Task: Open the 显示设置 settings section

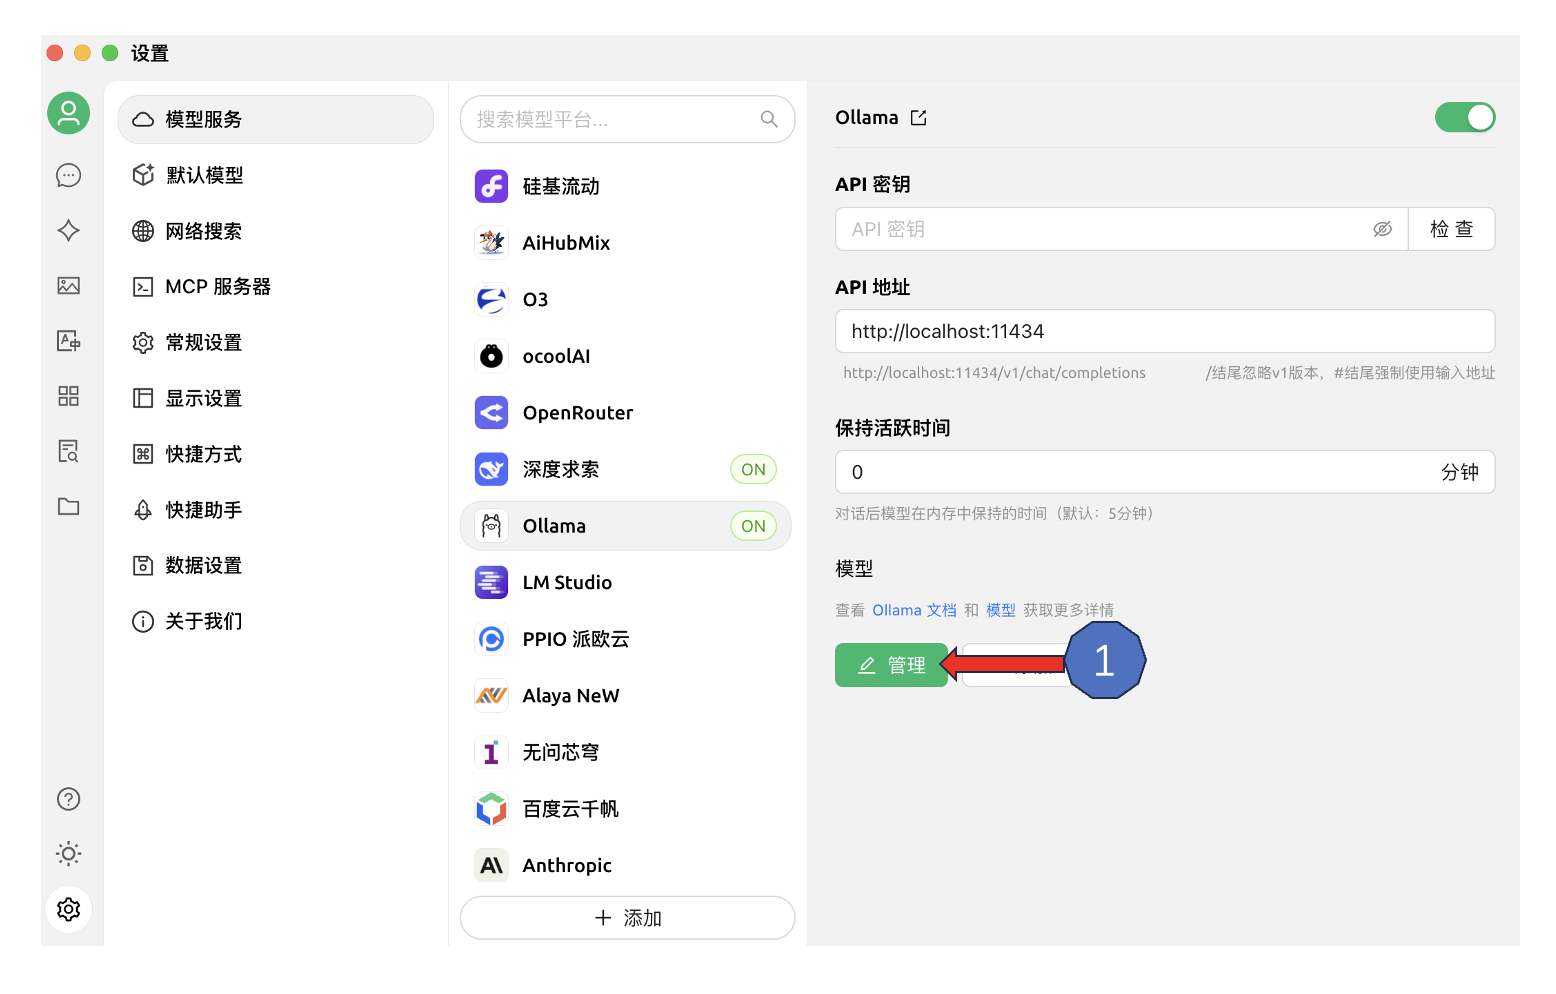Action: click(x=276, y=398)
